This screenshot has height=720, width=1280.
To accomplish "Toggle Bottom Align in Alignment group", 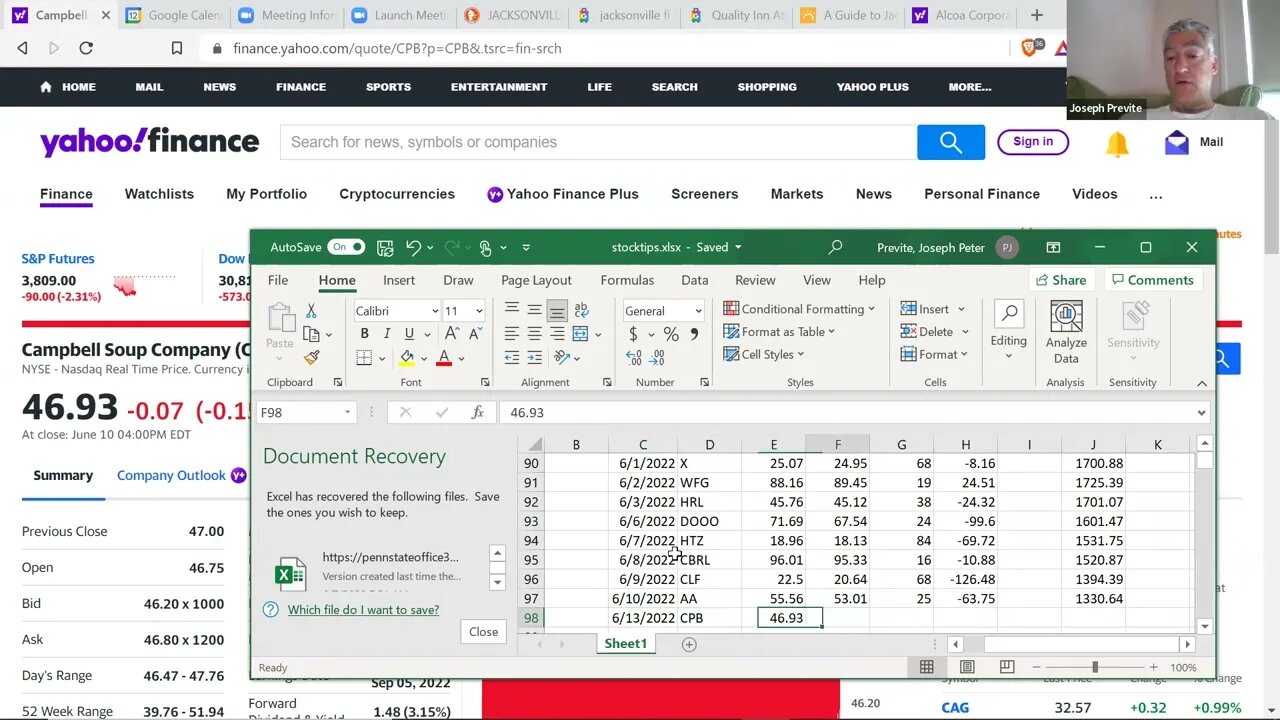I will coord(557,310).
